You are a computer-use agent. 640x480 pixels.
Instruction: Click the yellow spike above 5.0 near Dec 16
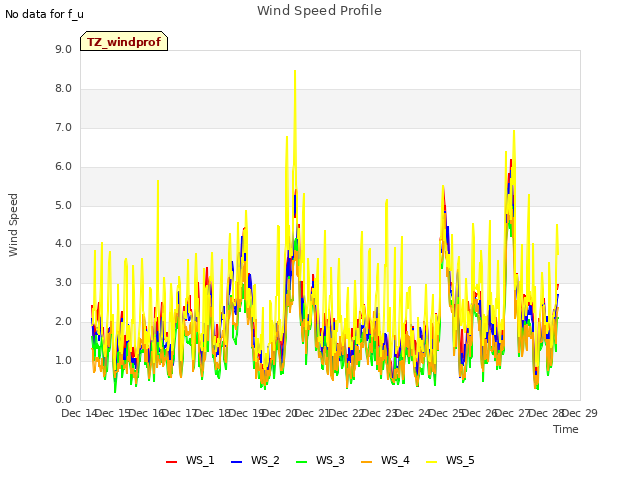pos(158,181)
